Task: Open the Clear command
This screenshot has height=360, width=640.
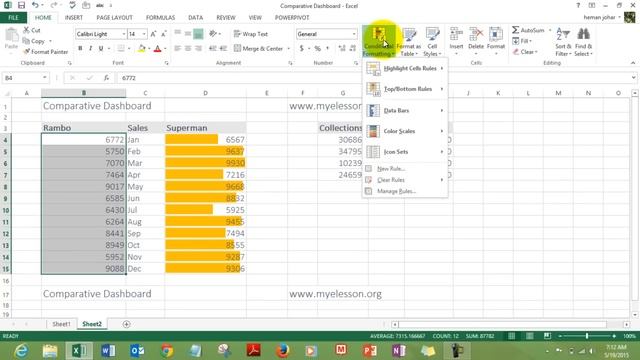Action: (525, 52)
